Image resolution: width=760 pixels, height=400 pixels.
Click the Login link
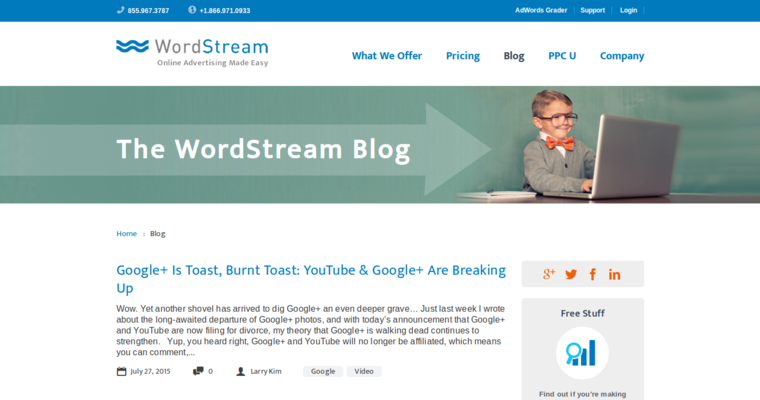click(628, 10)
